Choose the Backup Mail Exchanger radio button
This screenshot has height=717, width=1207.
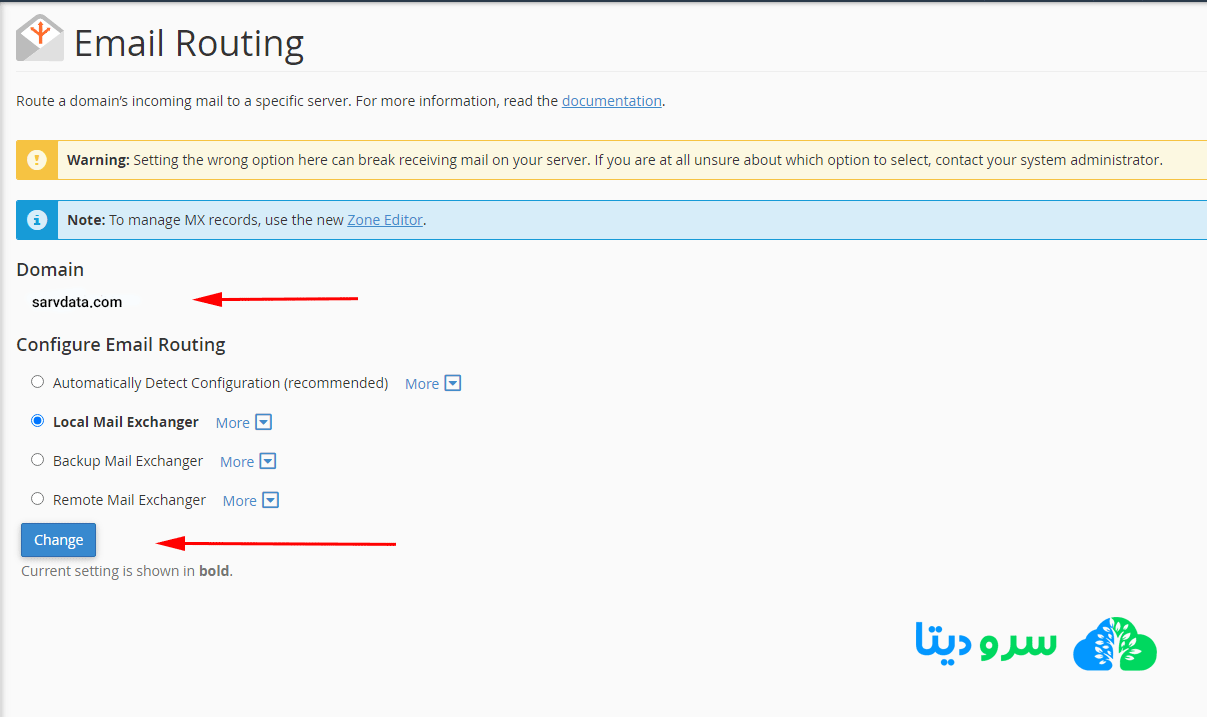click(x=38, y=460)
